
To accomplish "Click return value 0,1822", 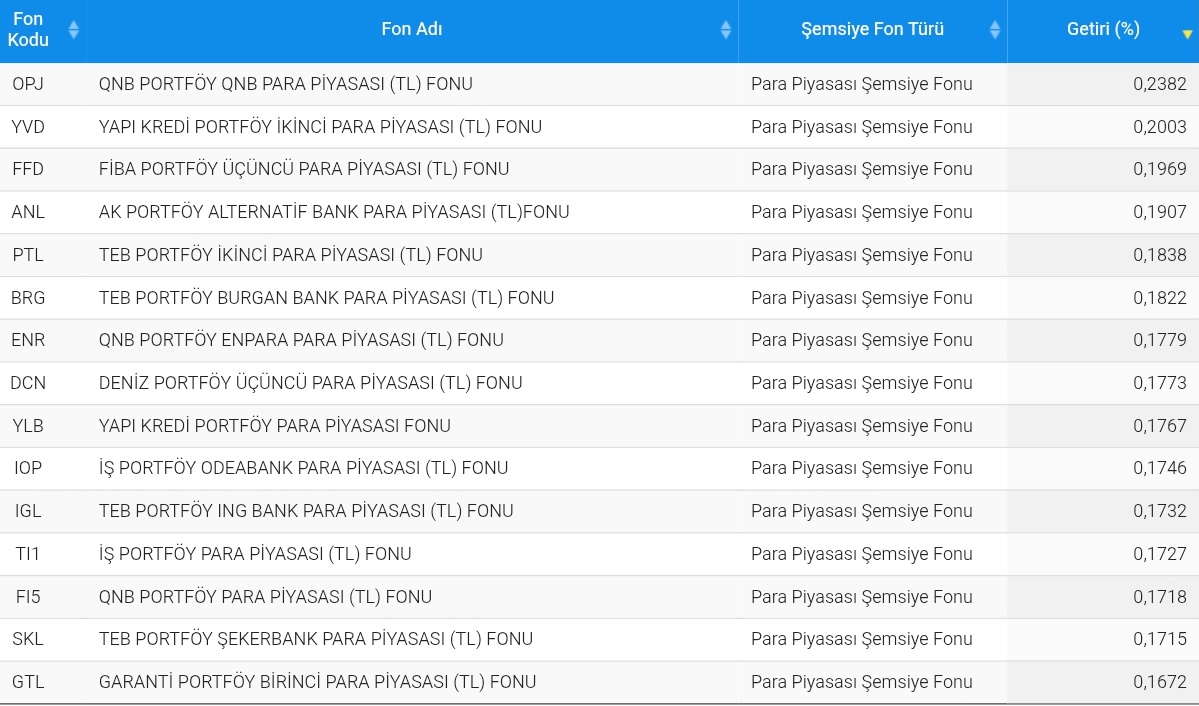I will (1159, 298).
